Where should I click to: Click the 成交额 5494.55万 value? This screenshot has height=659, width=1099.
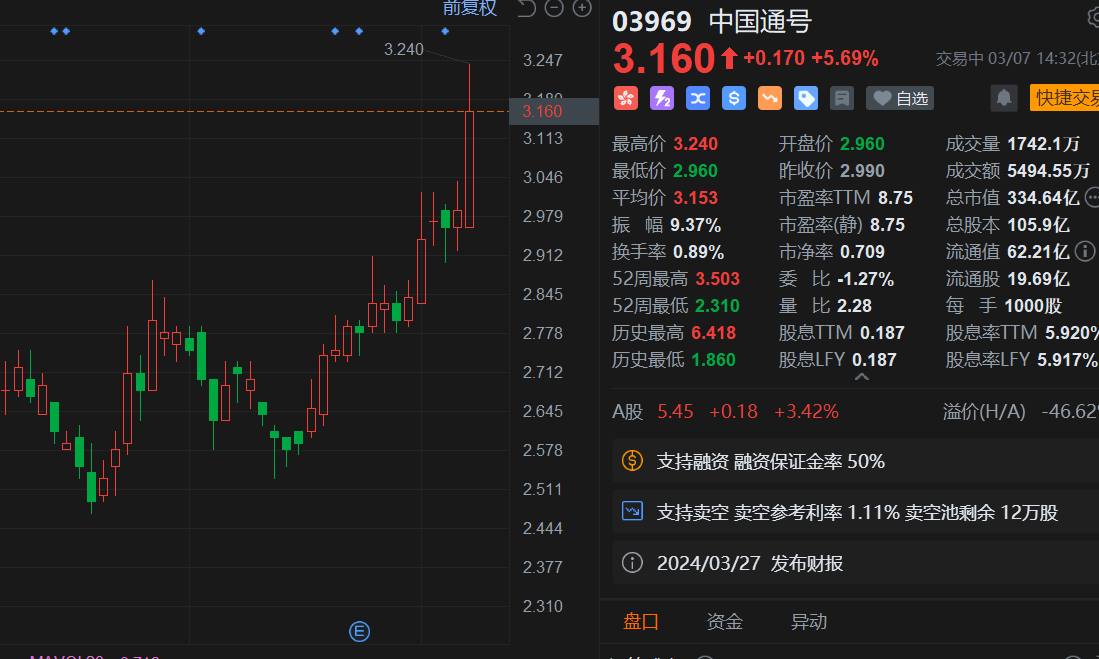[x=1049, y=171]
